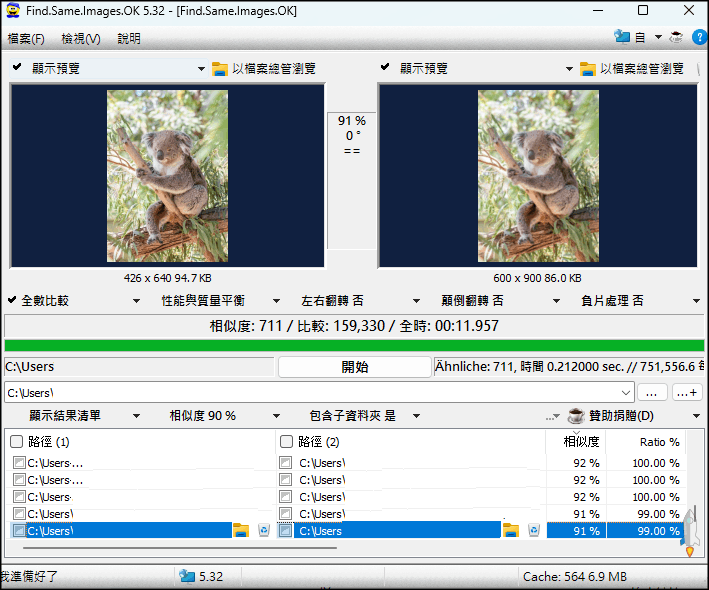This screenshot has height=590, width=709.
Task: Click the language monitor icon in menu bar
Action: tap(624, 38)
